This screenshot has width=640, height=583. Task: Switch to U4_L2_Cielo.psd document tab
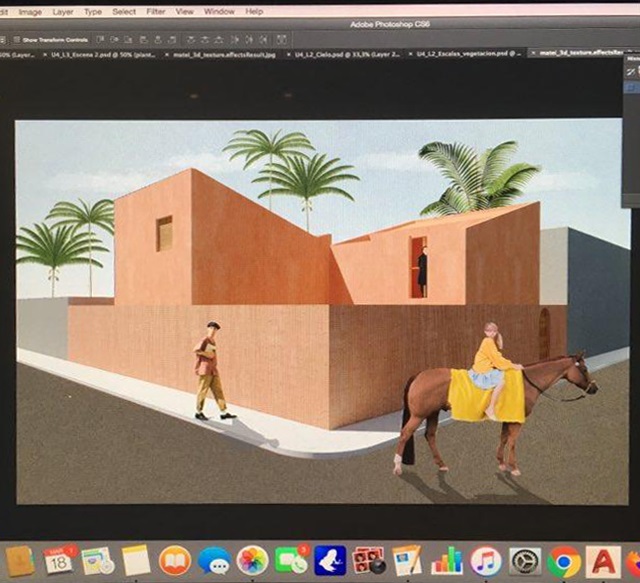point(332,53)
